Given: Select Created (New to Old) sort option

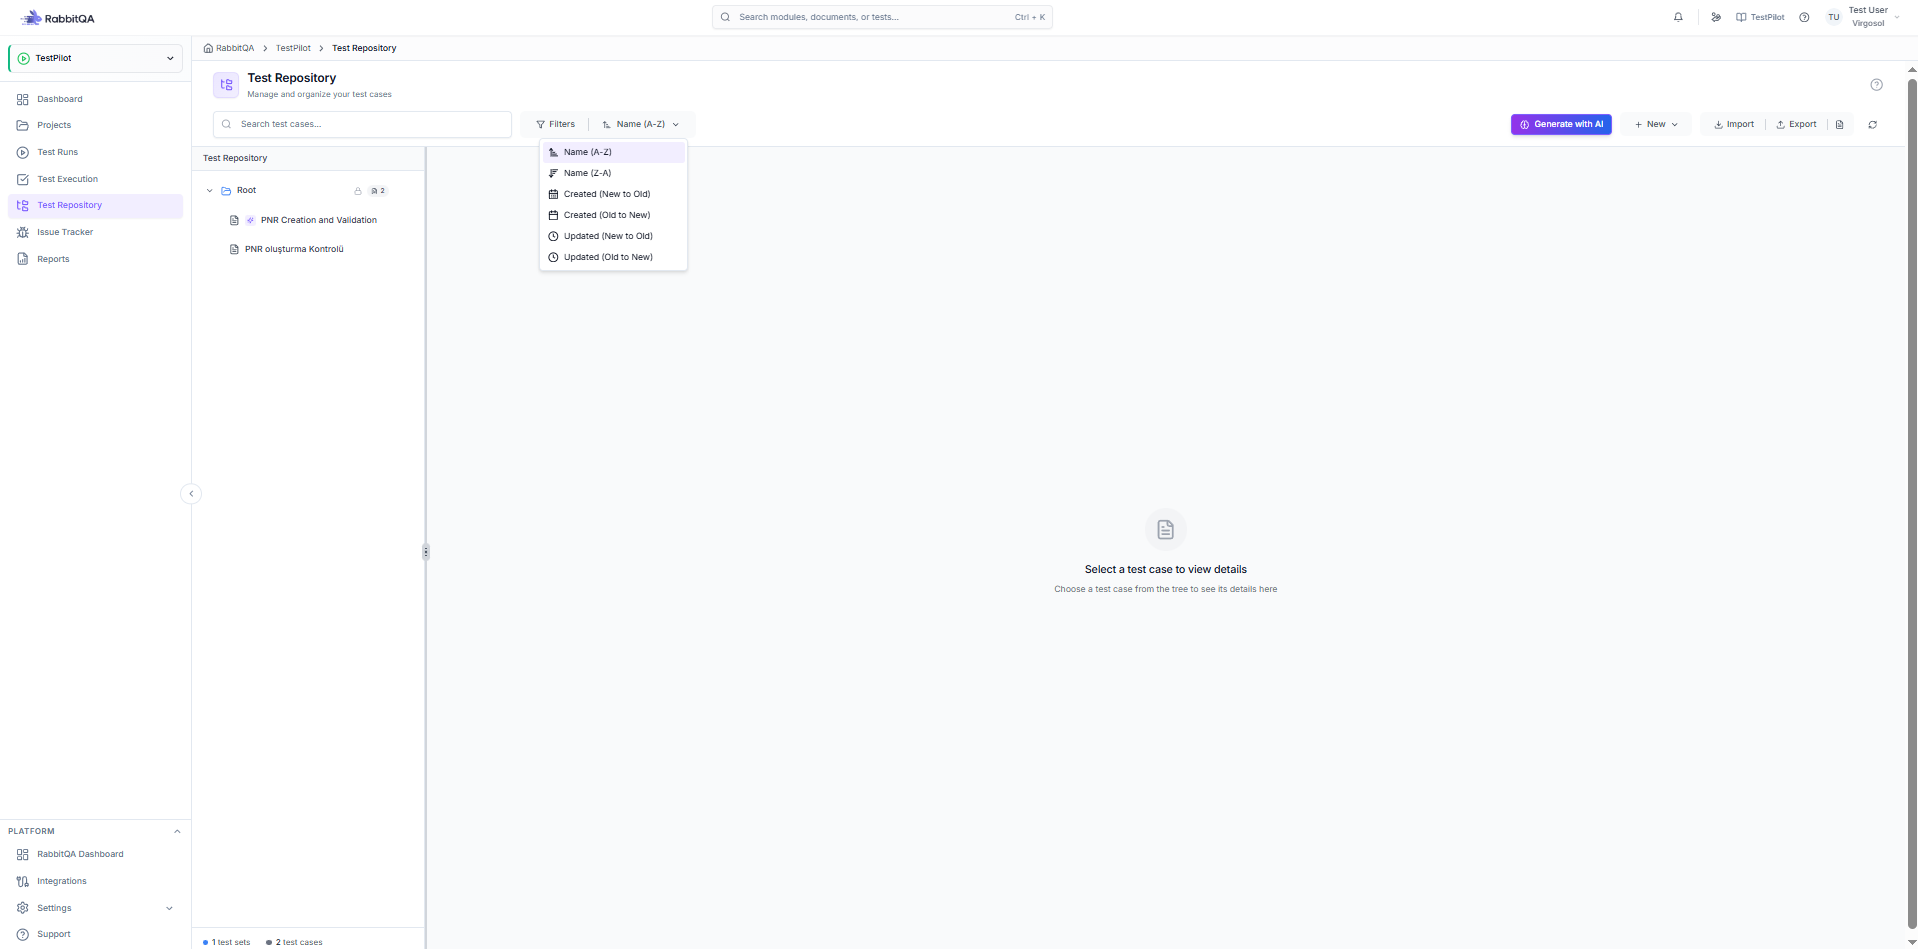Looking at the screenshot, I should pos(614,194).
